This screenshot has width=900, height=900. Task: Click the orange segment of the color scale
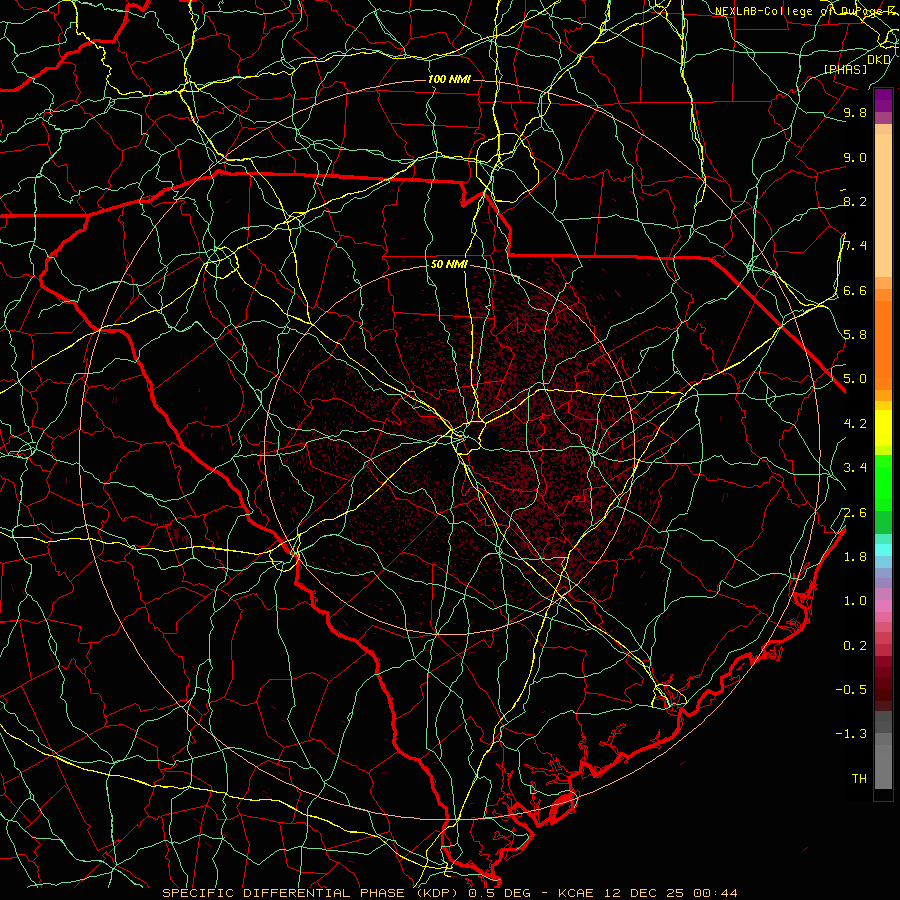[x=883, y=344]
